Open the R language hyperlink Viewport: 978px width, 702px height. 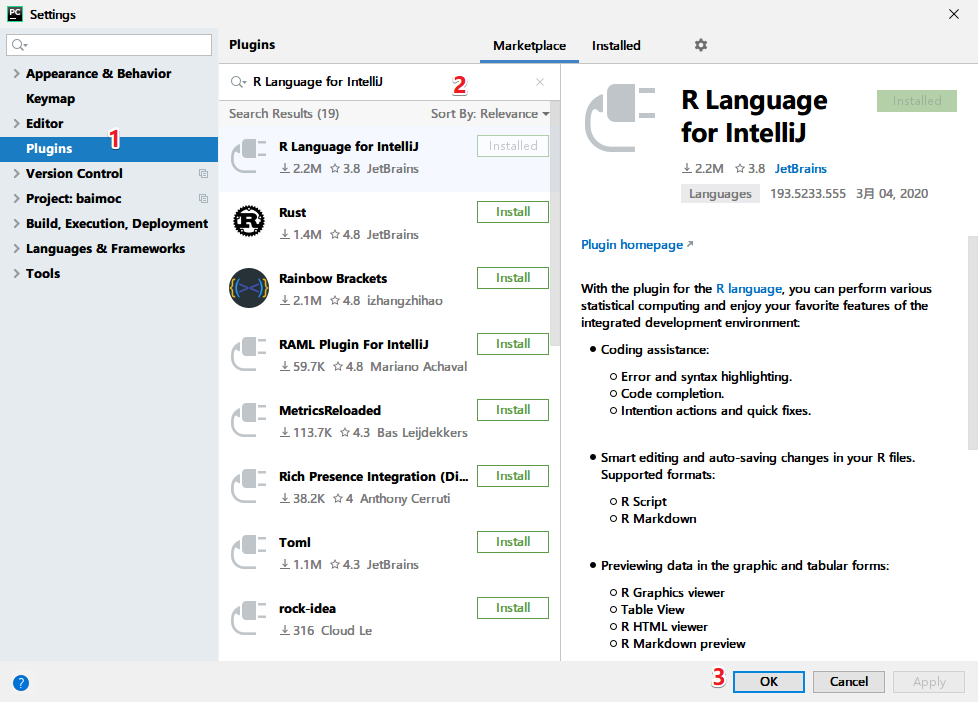(x=748, y=288)
